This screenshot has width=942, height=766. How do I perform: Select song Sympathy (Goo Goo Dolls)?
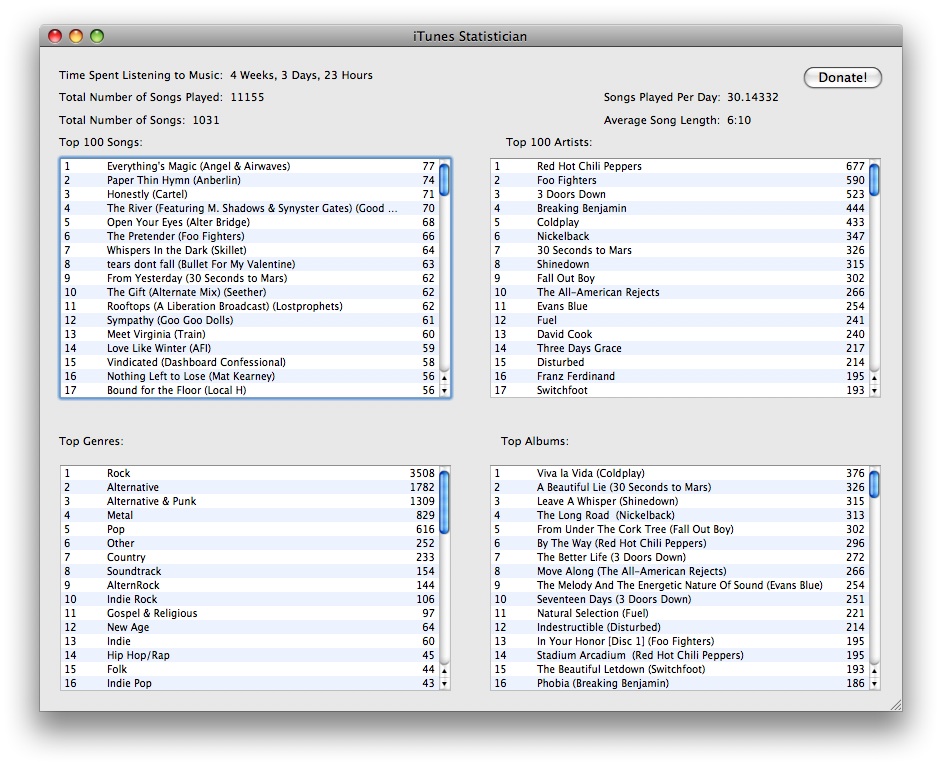tap(249, 320)
